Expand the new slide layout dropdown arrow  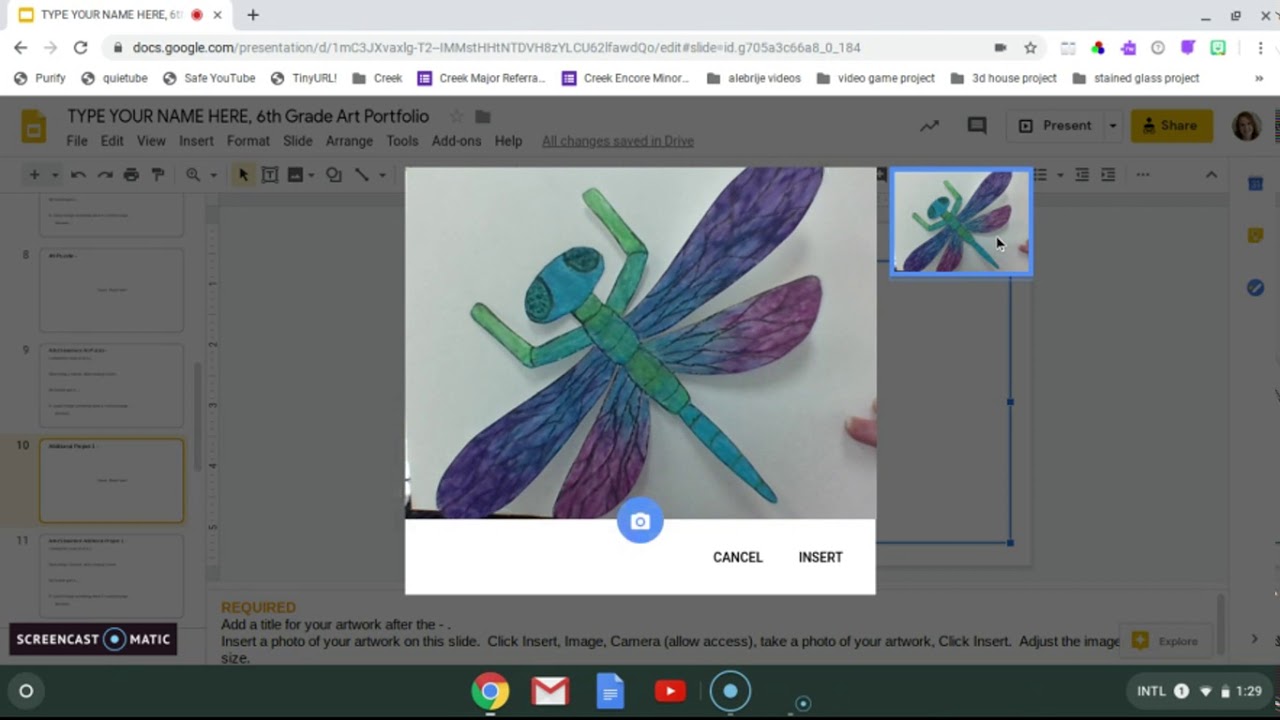point(54,175)
